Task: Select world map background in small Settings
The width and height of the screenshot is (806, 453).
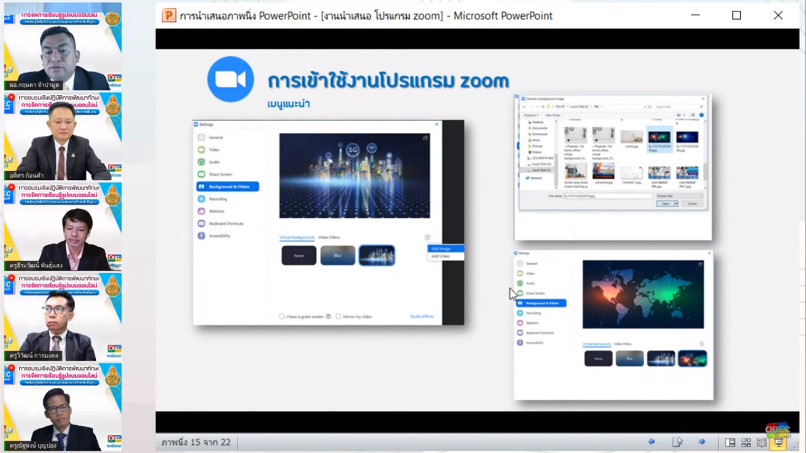Action: (692, 358)
